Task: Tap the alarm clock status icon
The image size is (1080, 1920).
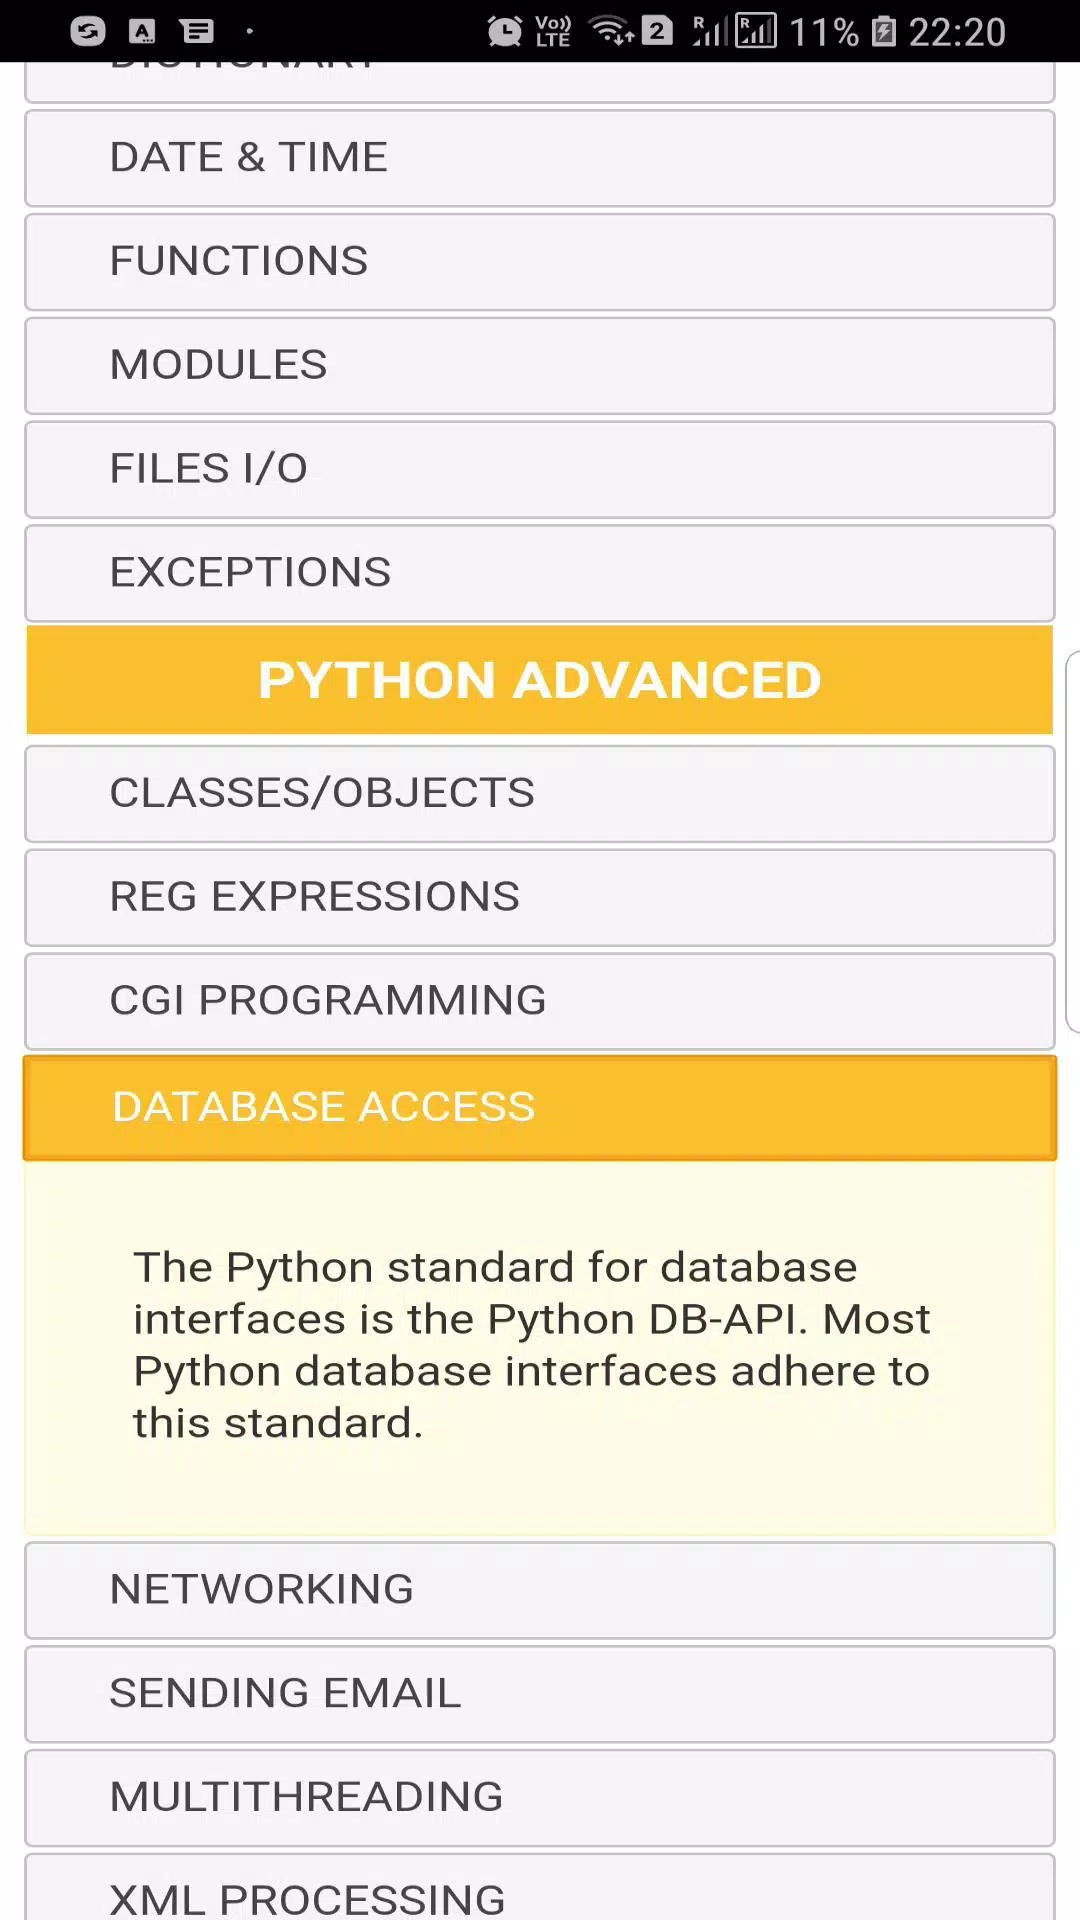Action: pyautogui.click(x=504, y=32)
